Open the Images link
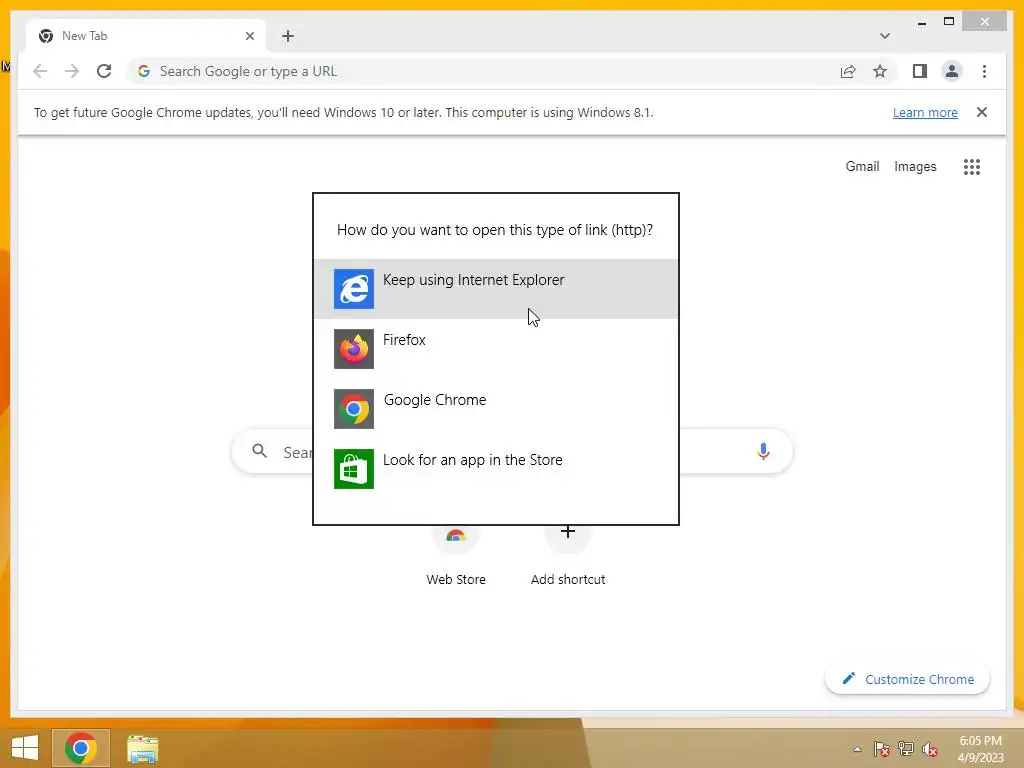This screenshot has height=768, width=1024. tap(915, 167)
